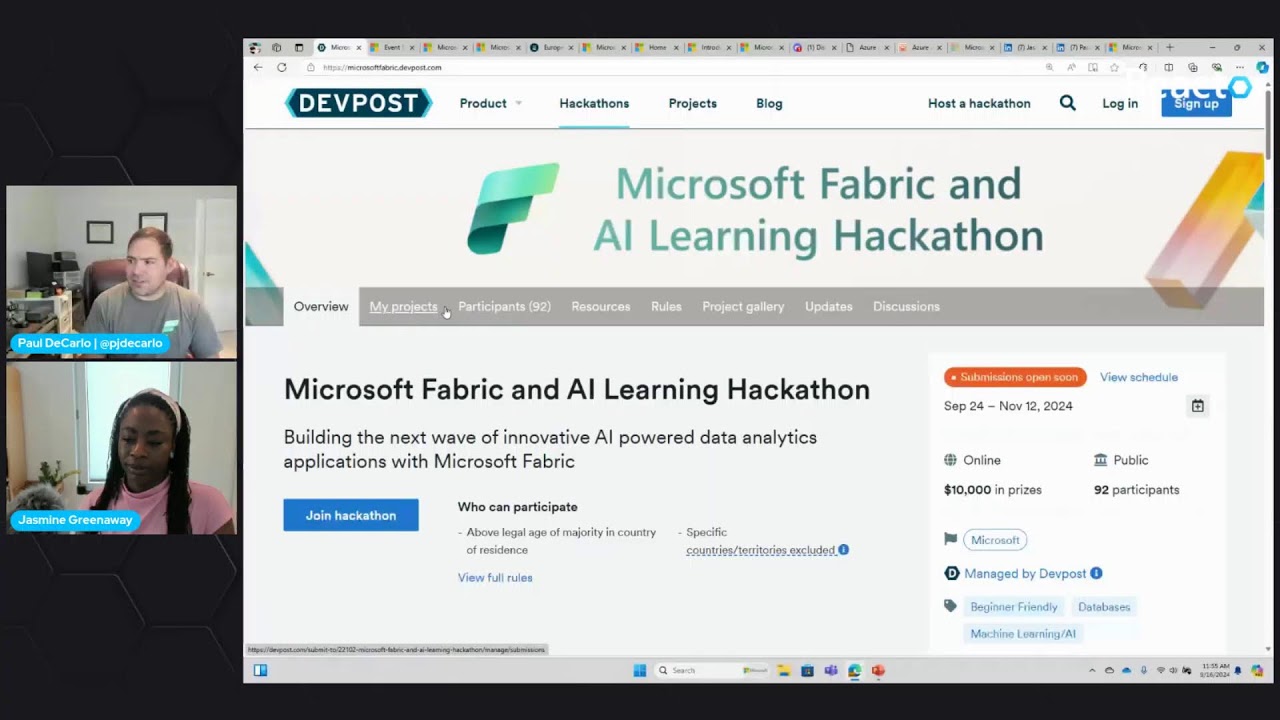
Task: Click the "92 participants" text
Action: pos(1136,490)
